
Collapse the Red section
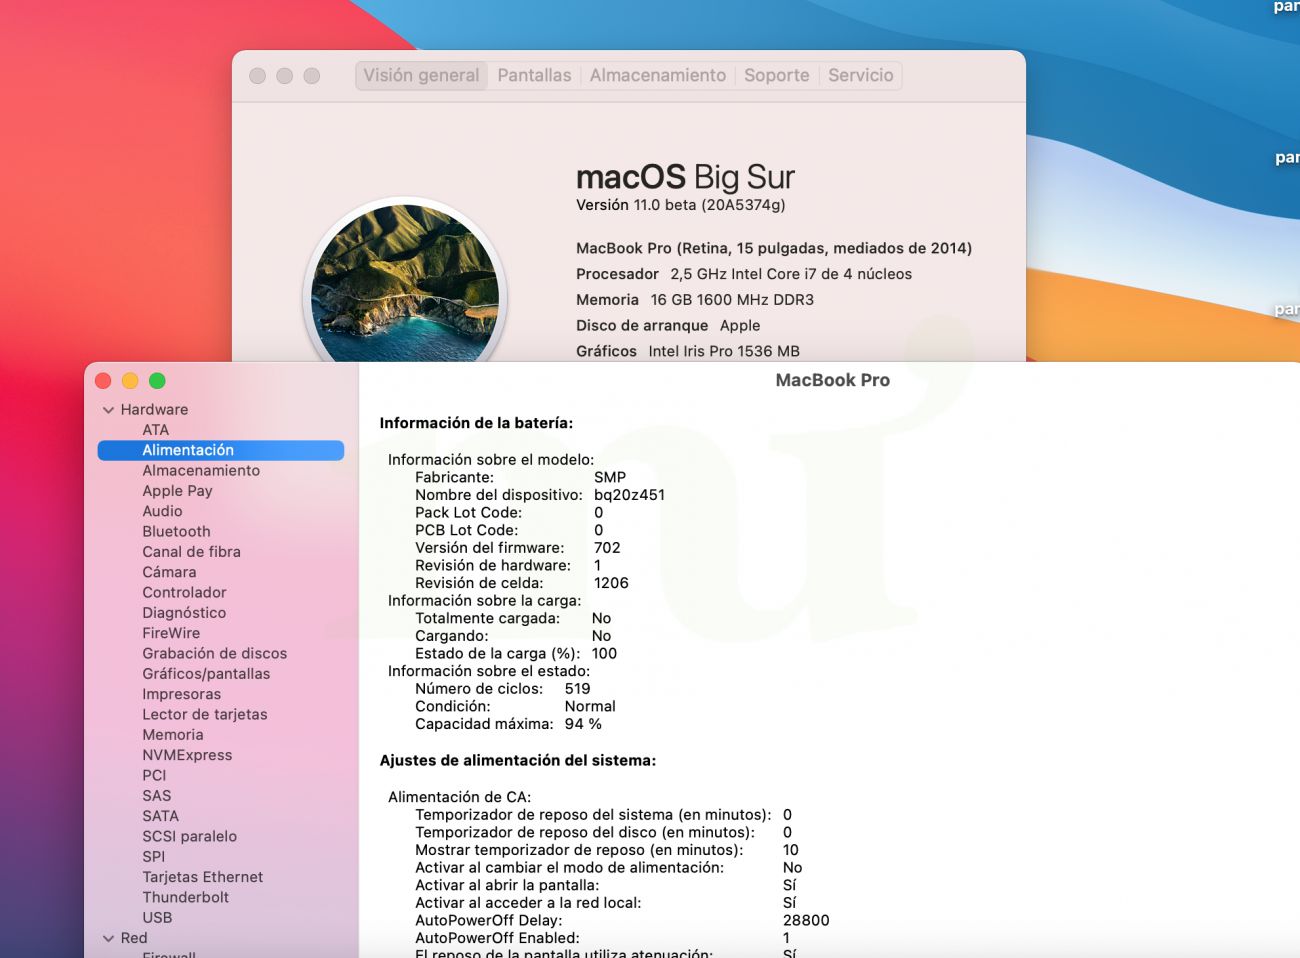(x=108, y=939)
